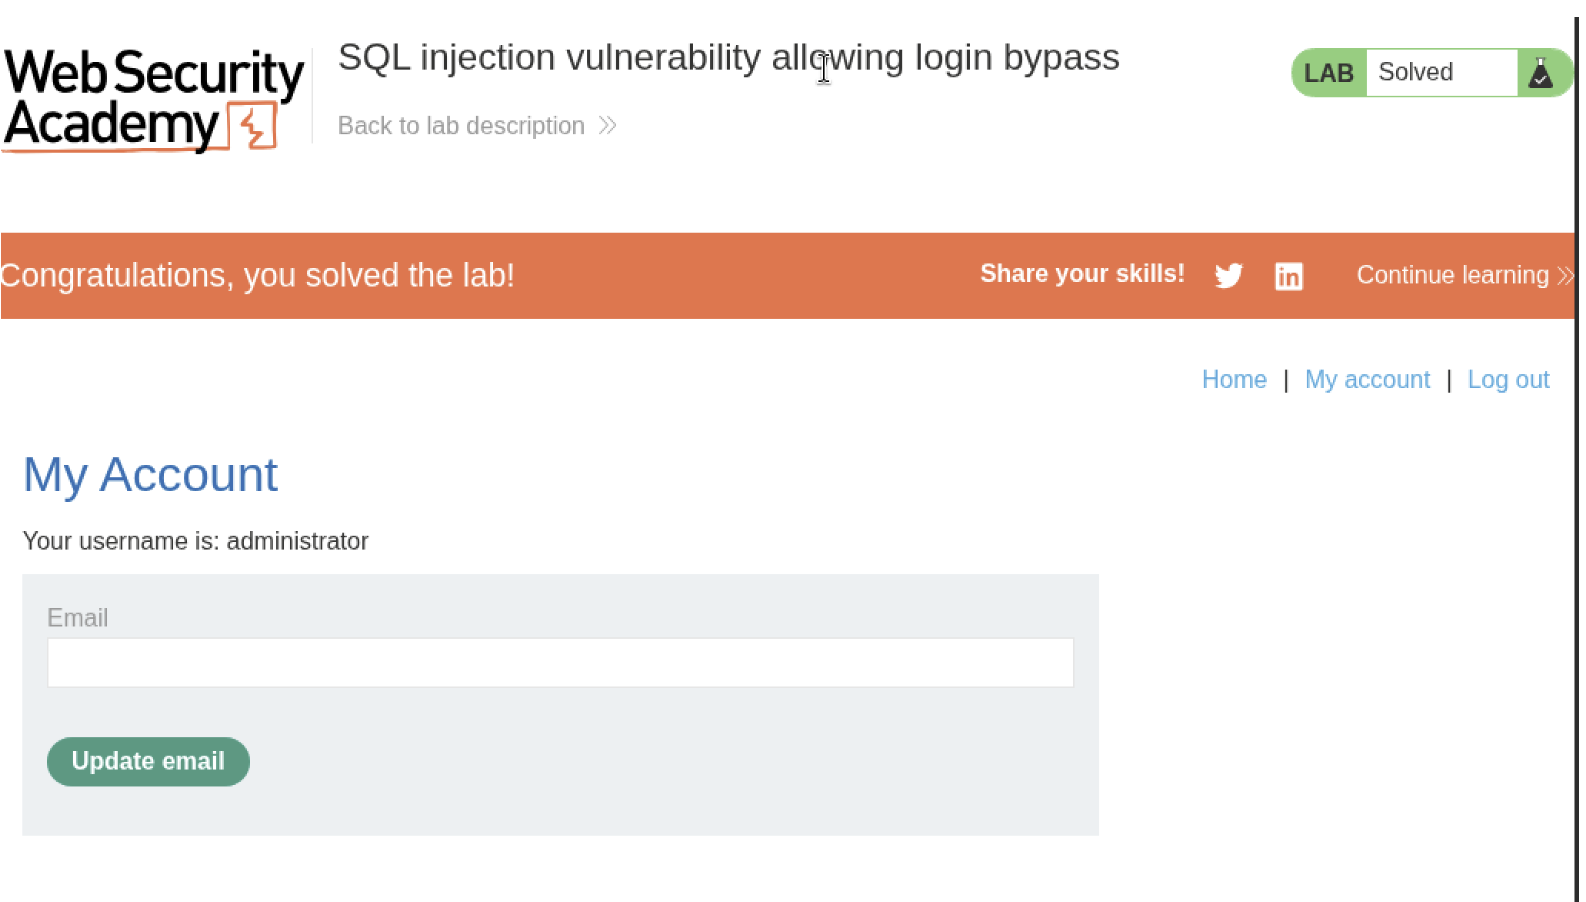Click the flask icon in lab status

coord(1541,73)
